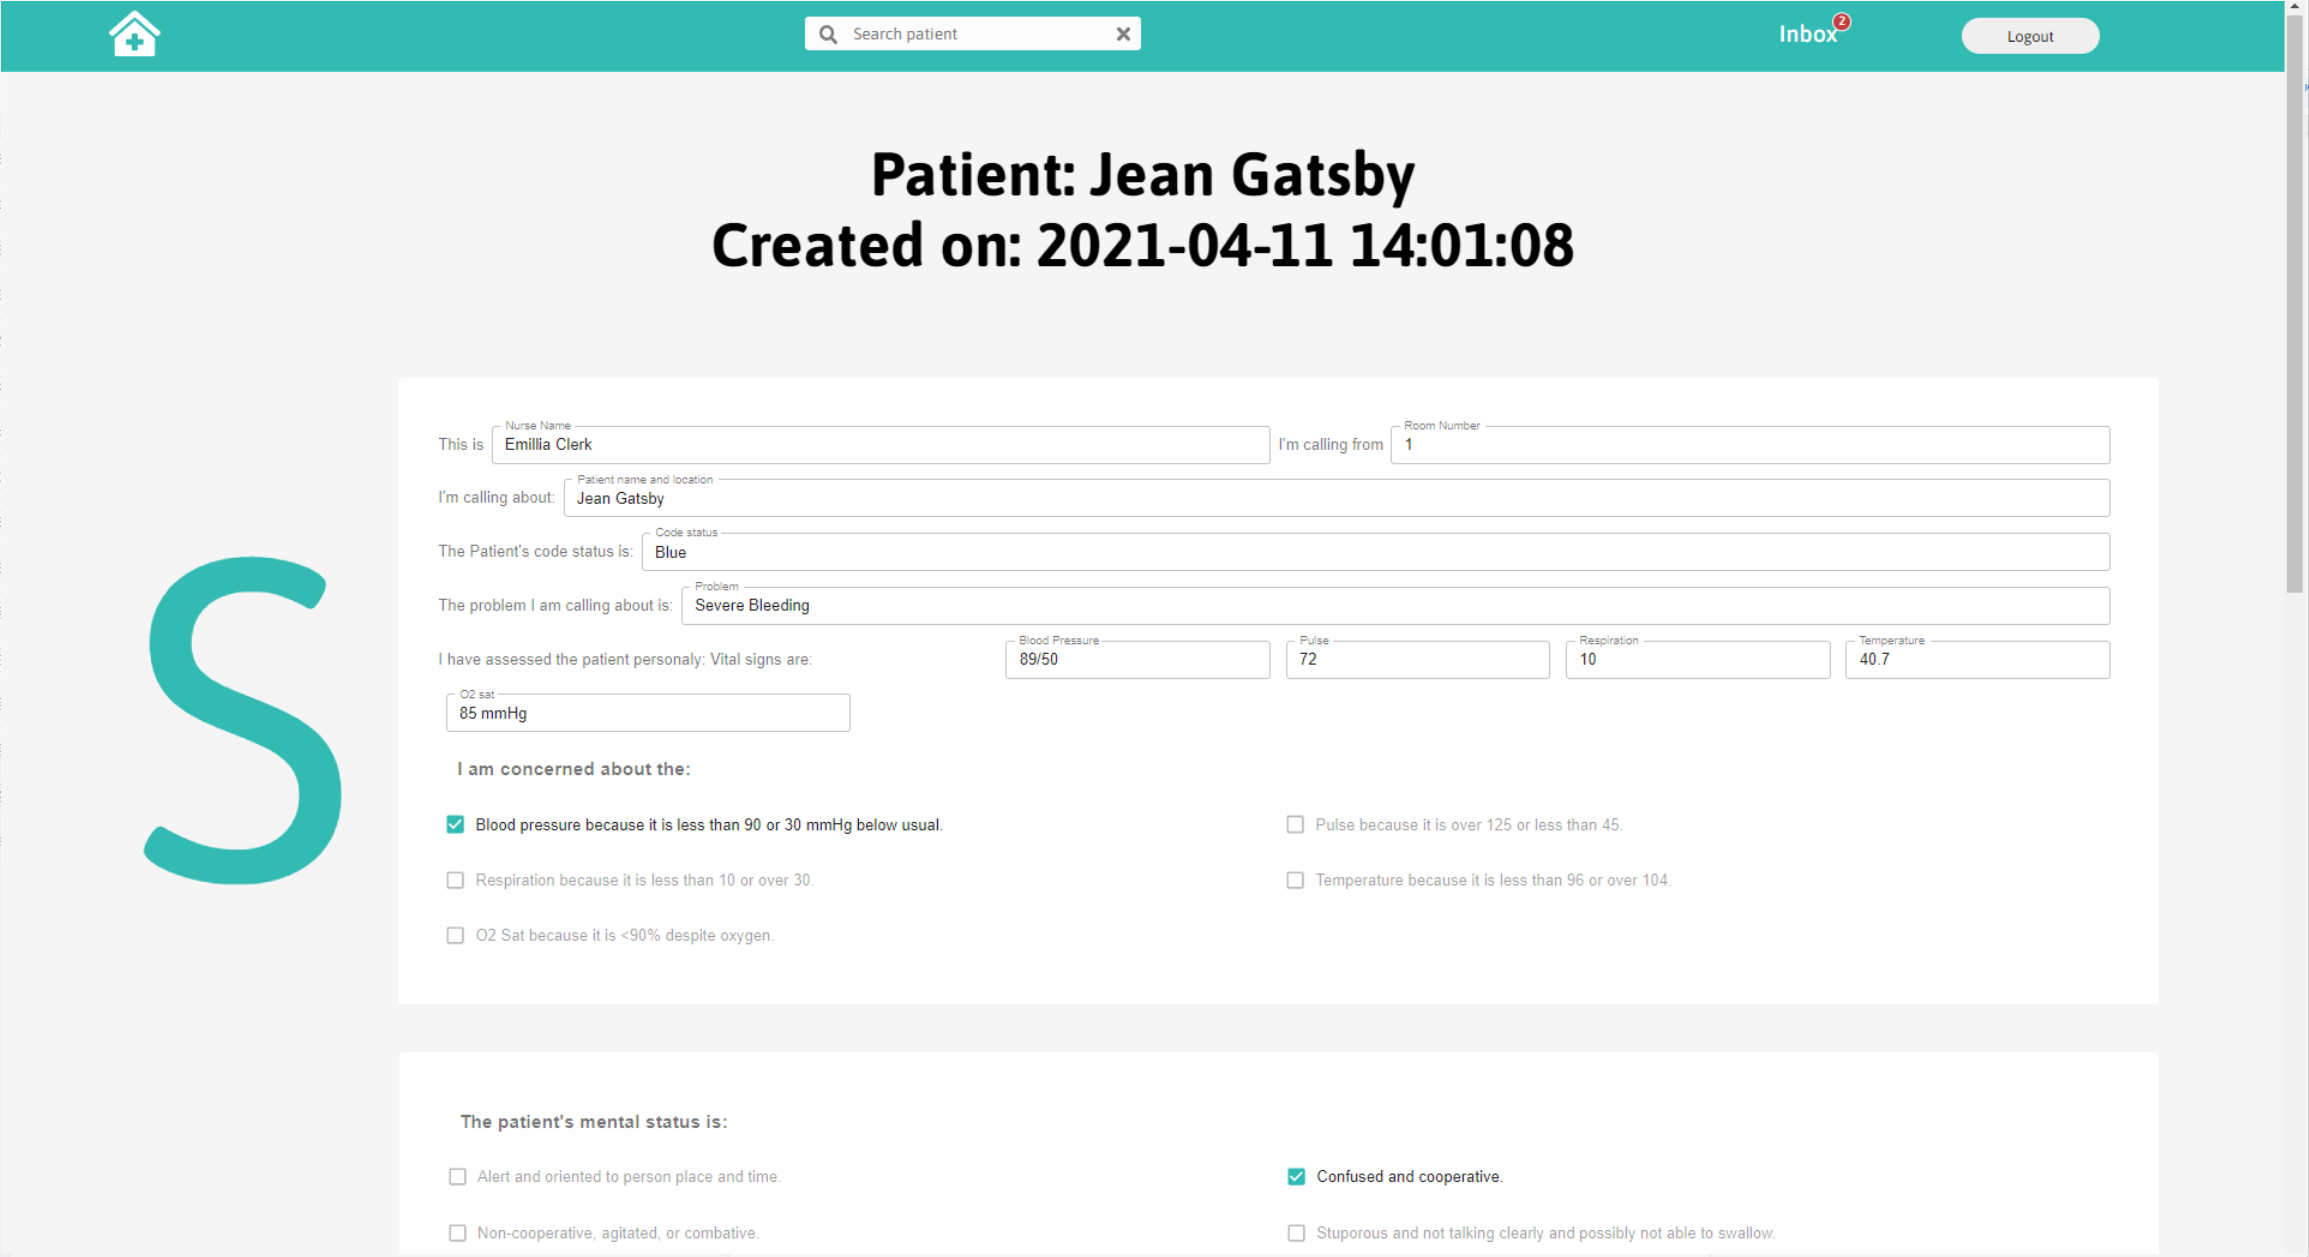Click the Blood Pressure field

(1137, 660)
